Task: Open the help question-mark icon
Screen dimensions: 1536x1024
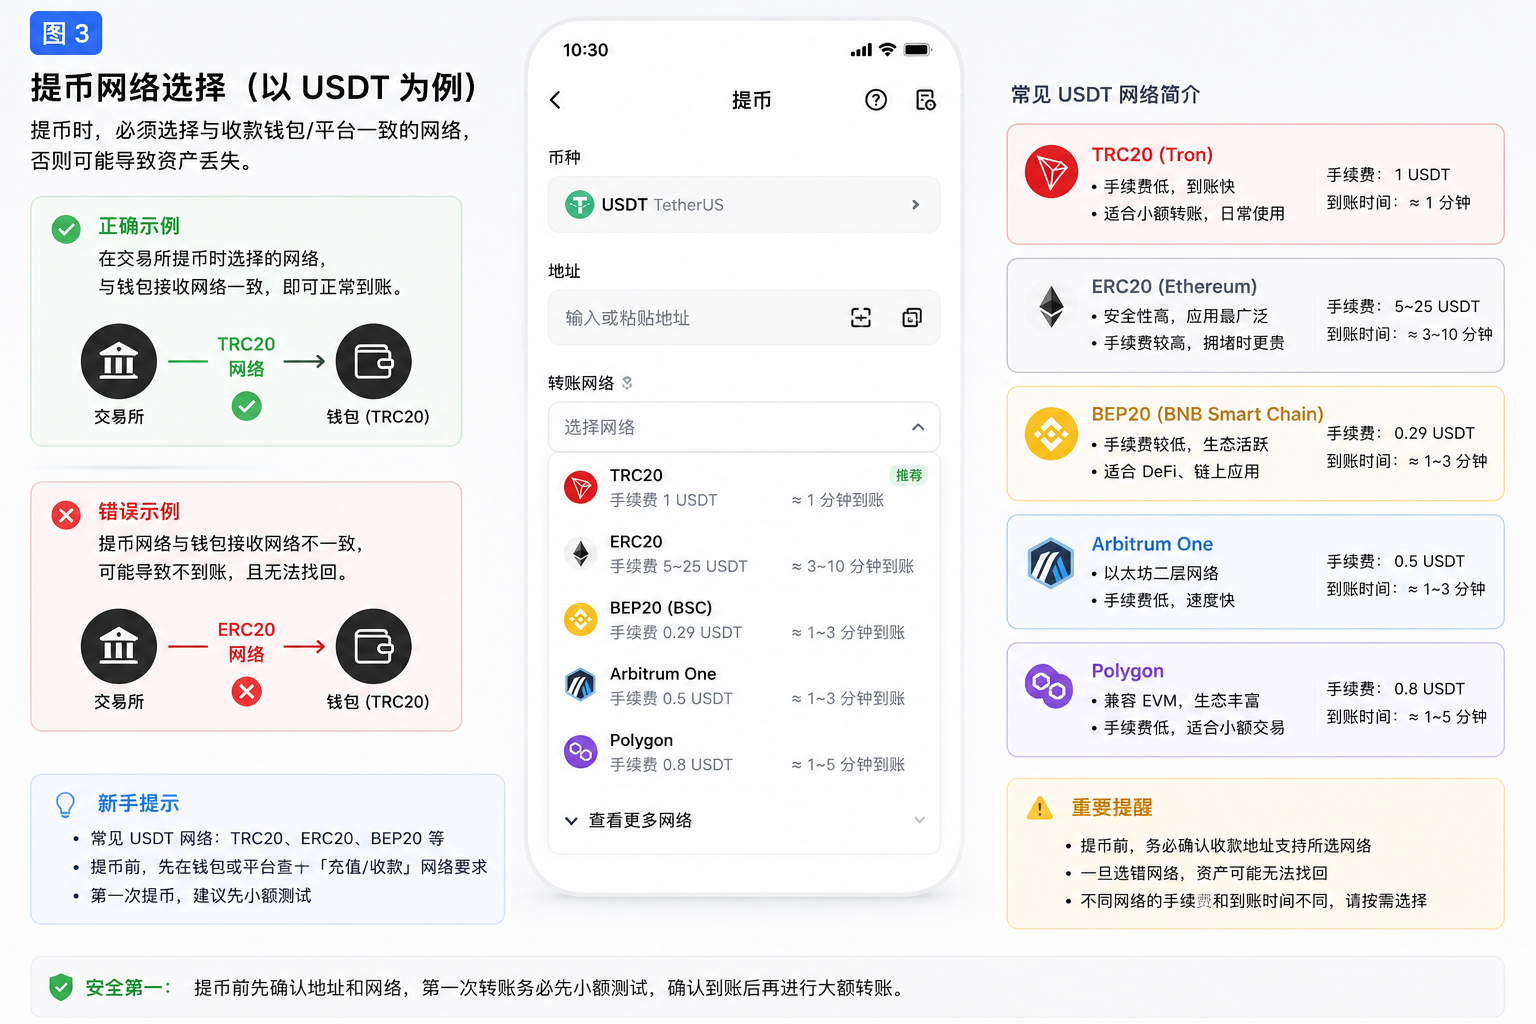Action: [x=876, y=100]
